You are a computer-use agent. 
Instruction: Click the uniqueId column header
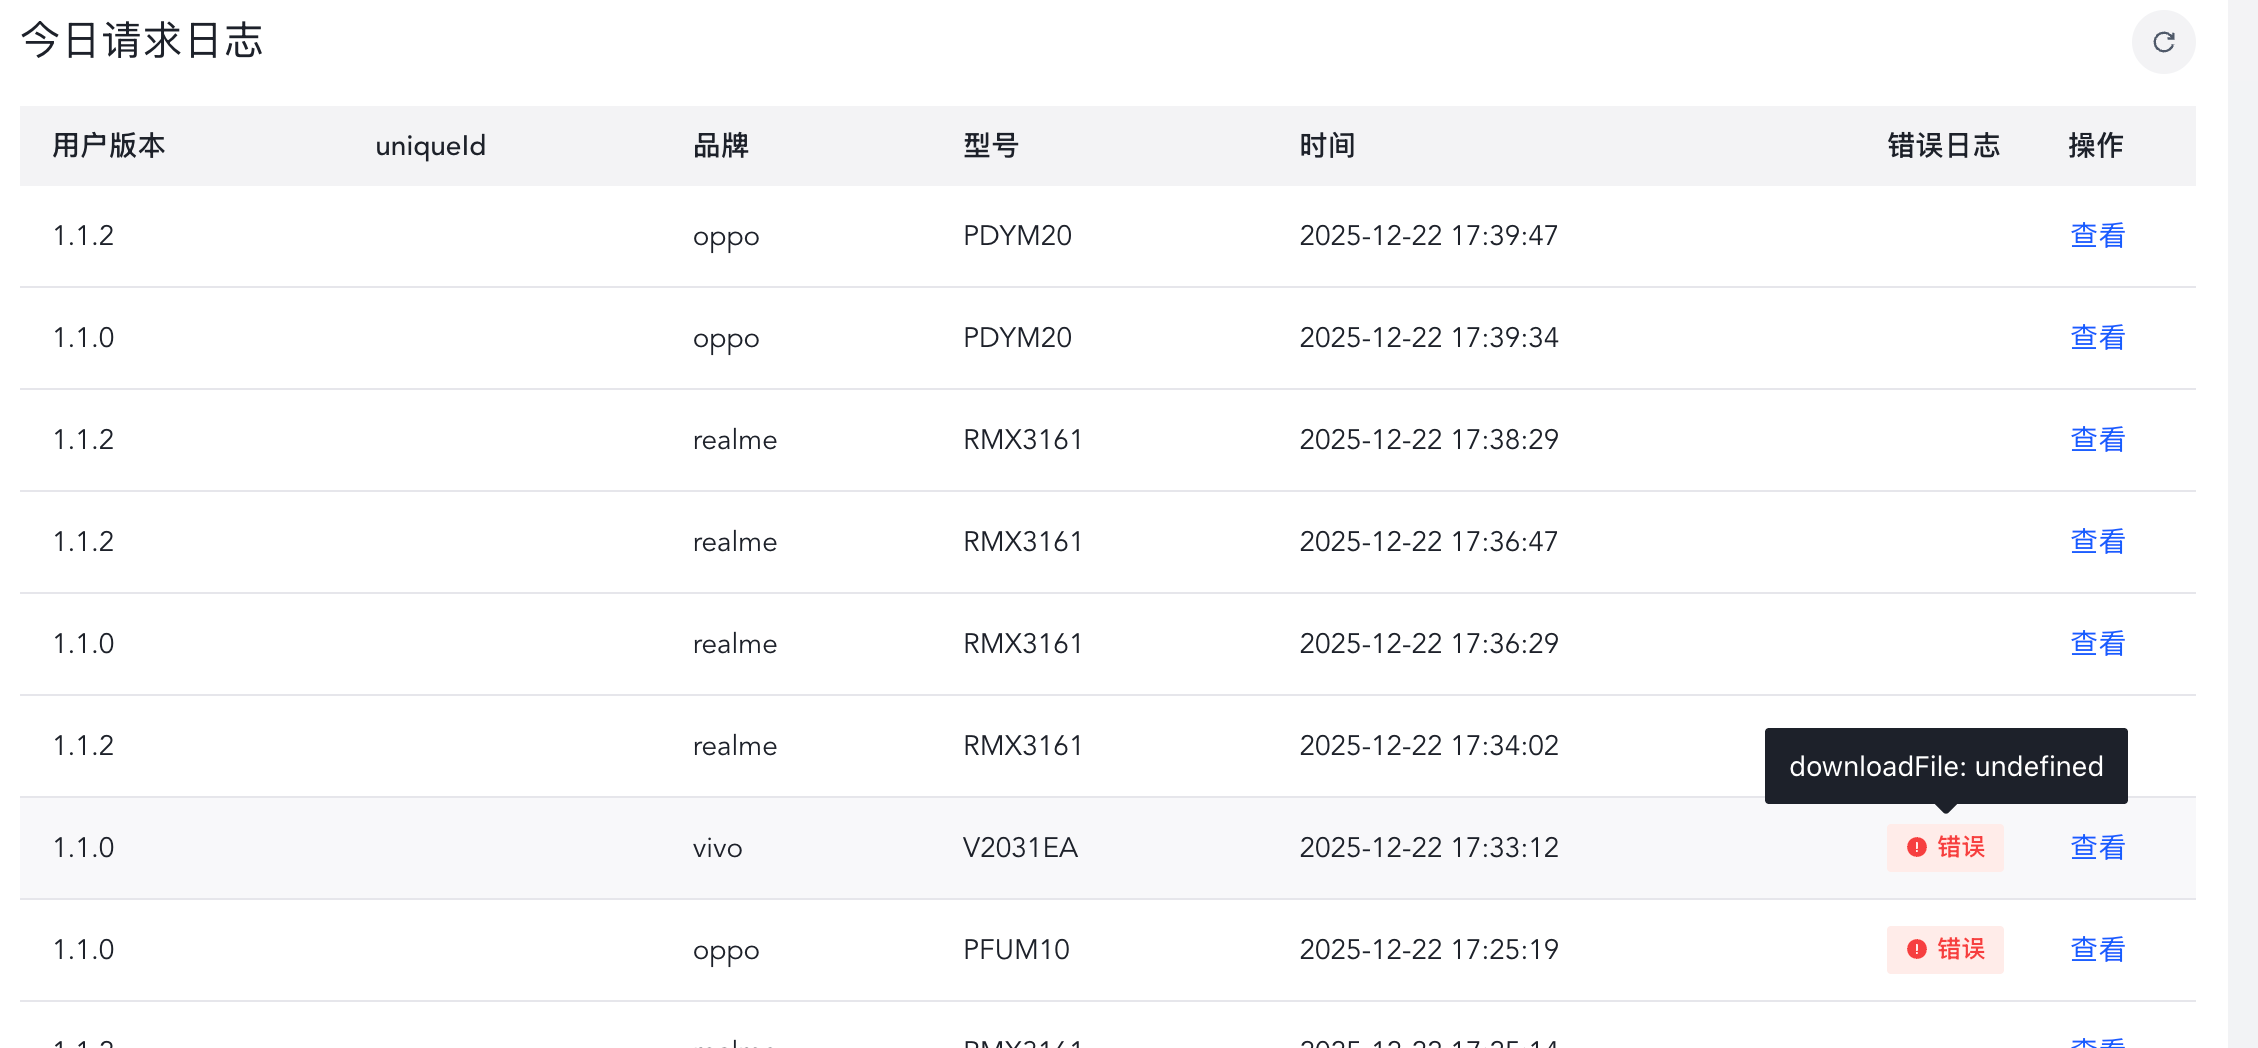(x=430, y=146)
